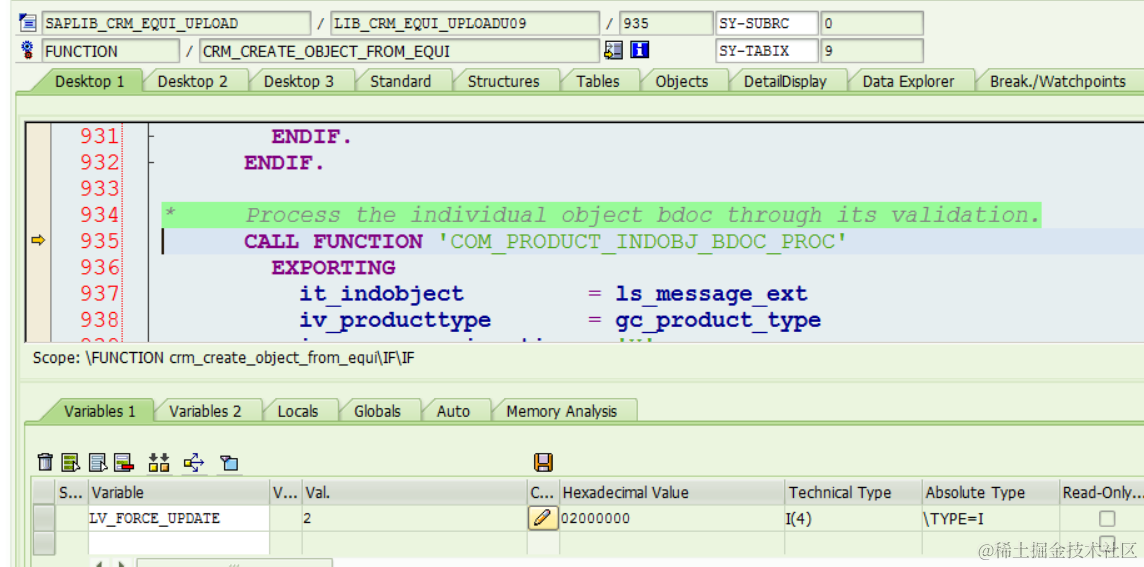Click line number 936 in the gutter
The image size is (1144, 567).
click(99, 268)
